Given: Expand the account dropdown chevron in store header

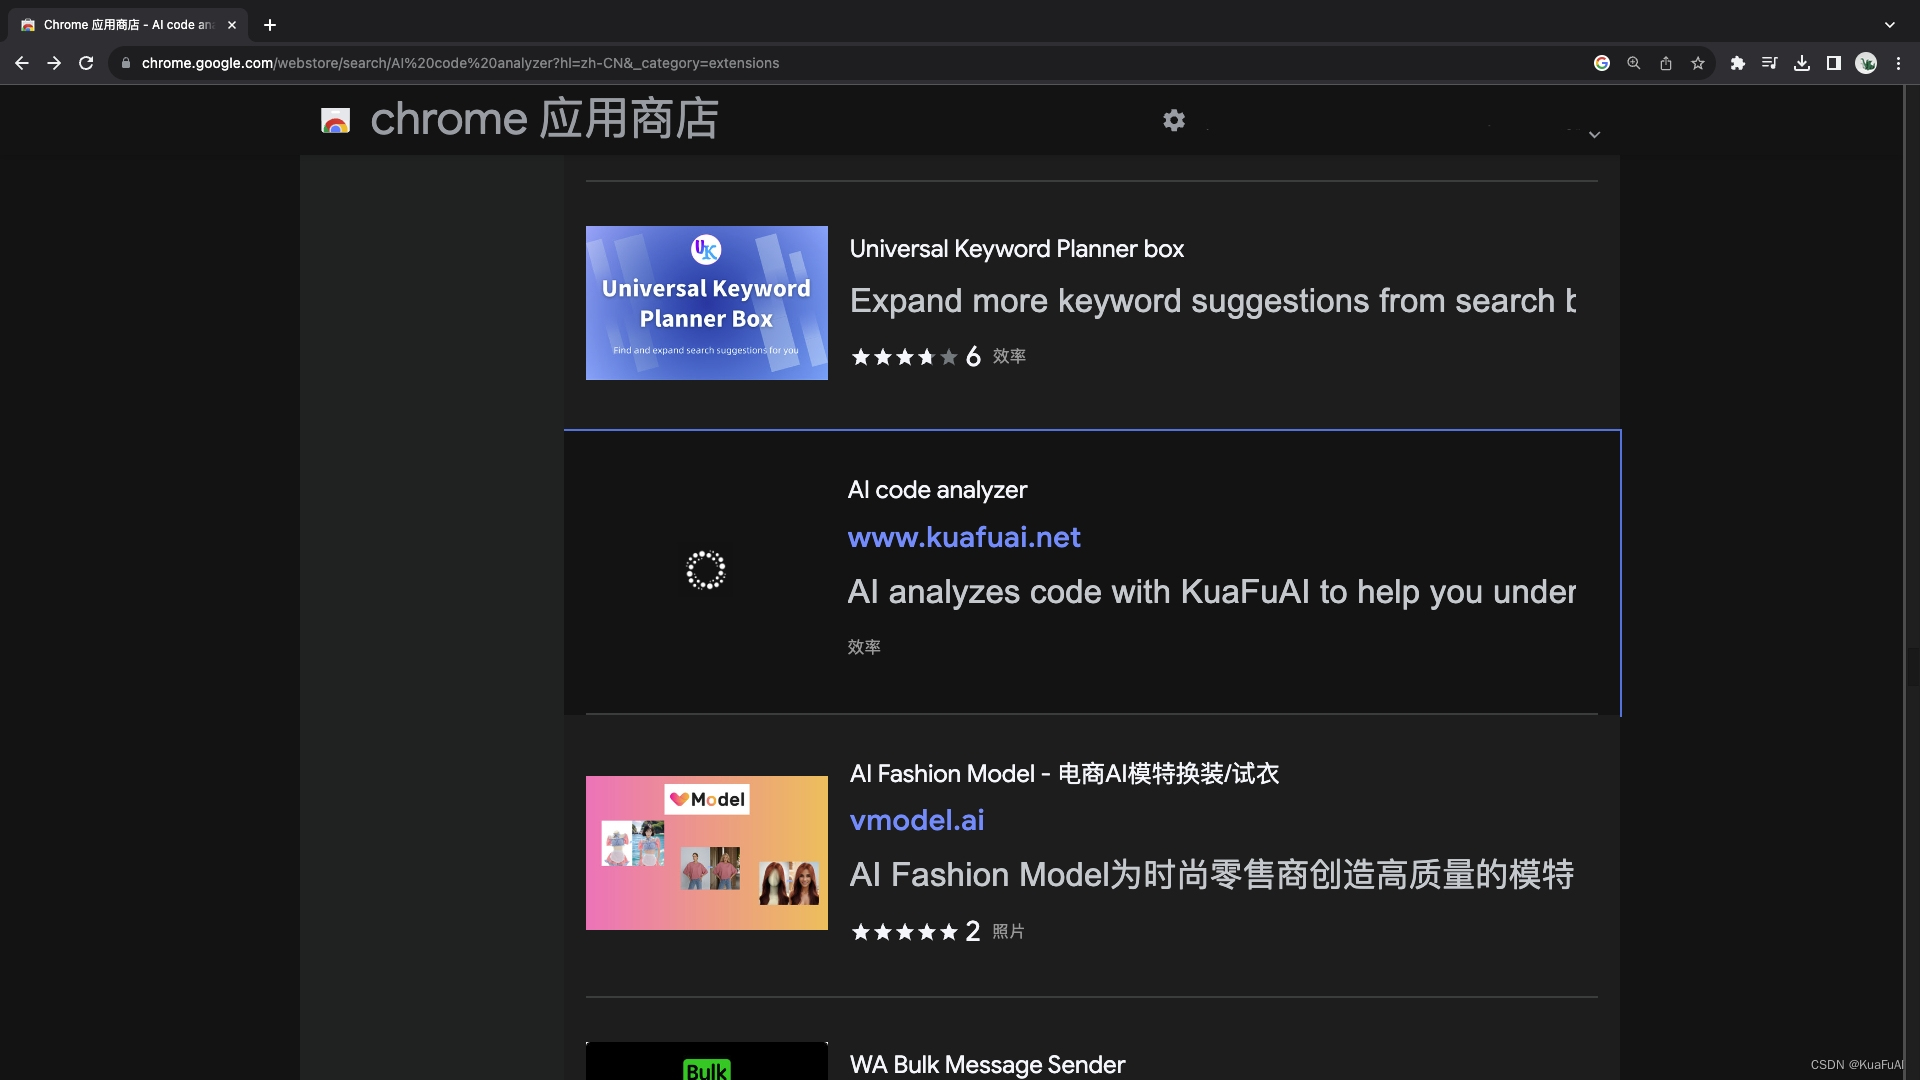Looking at the screenshot, I should tap(1595, 134).
